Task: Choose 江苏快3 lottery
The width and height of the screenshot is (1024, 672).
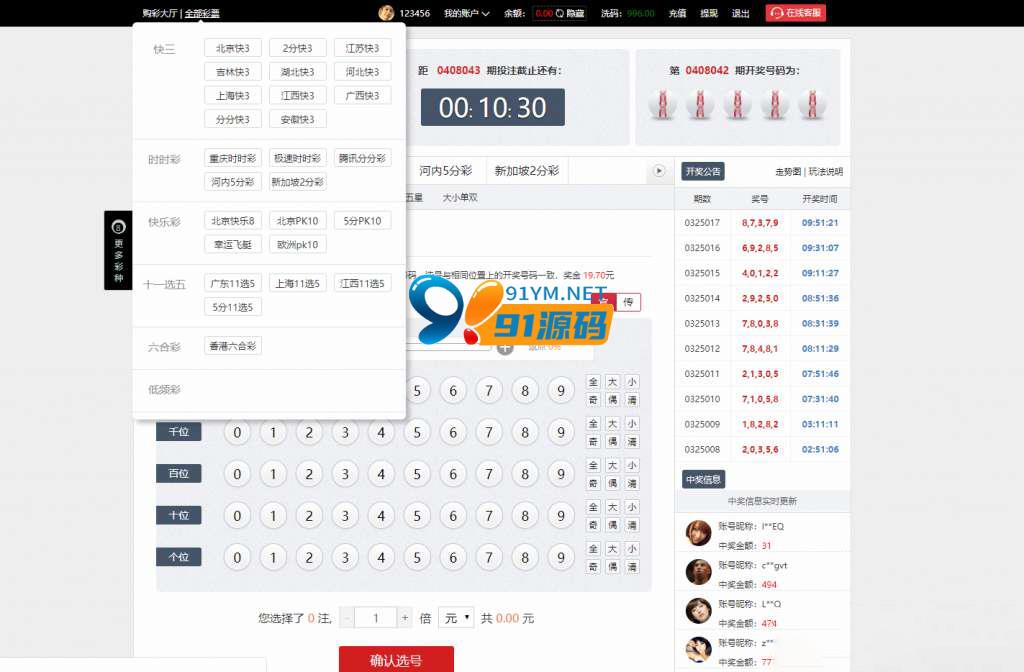Action: pyautogui.click(x=362, y=48)
